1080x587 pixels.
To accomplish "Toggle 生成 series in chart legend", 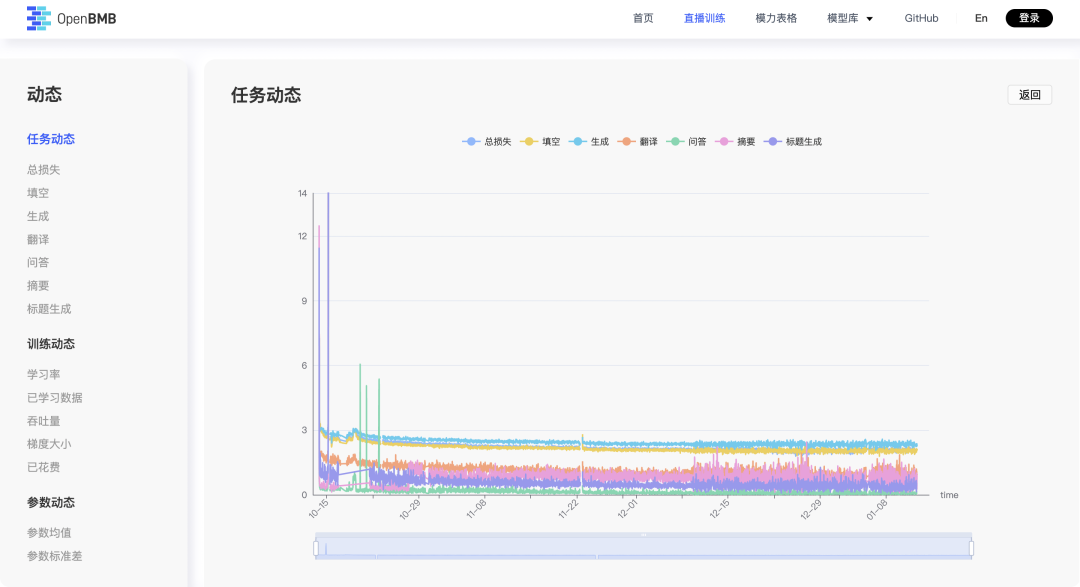I will (589, 141).
